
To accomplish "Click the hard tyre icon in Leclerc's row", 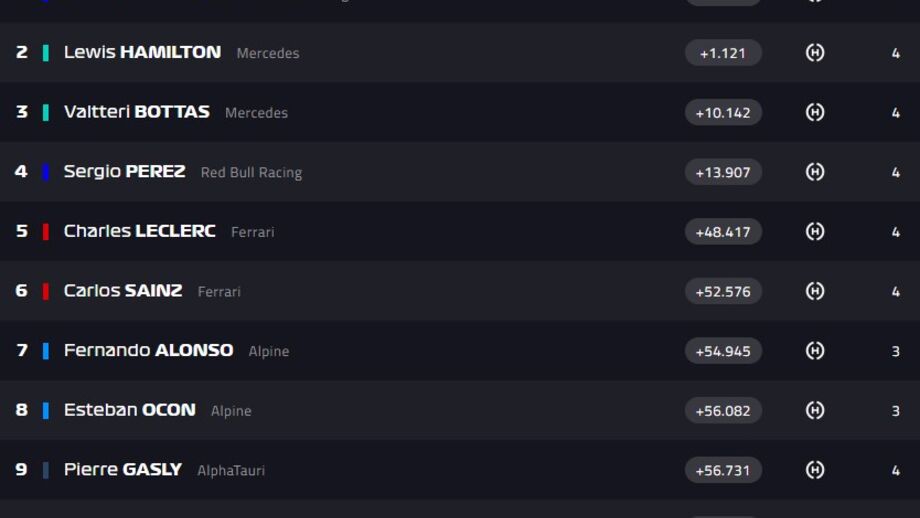I will pyautogui.click(x=814, y=232).
